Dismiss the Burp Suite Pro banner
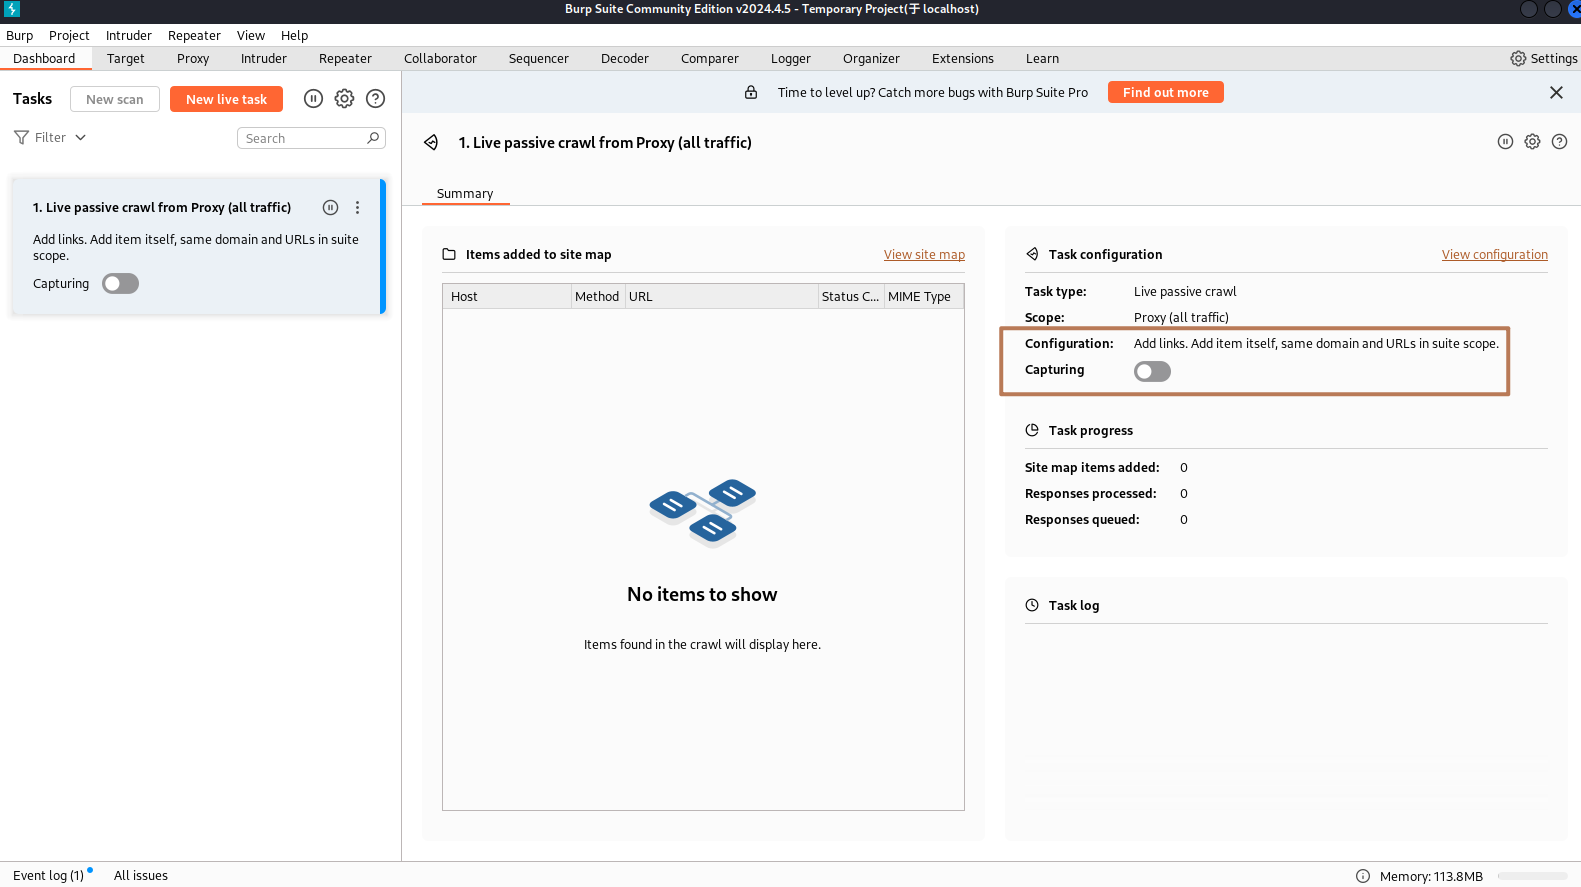1581x887 pixels. tap(1556, 93)
